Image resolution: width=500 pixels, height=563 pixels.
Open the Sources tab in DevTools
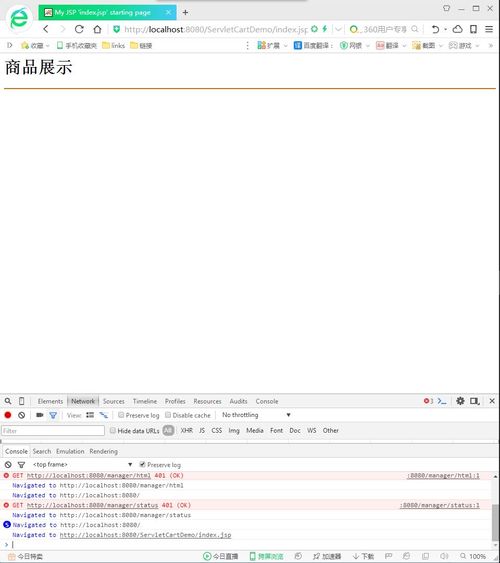pos(113,401)
